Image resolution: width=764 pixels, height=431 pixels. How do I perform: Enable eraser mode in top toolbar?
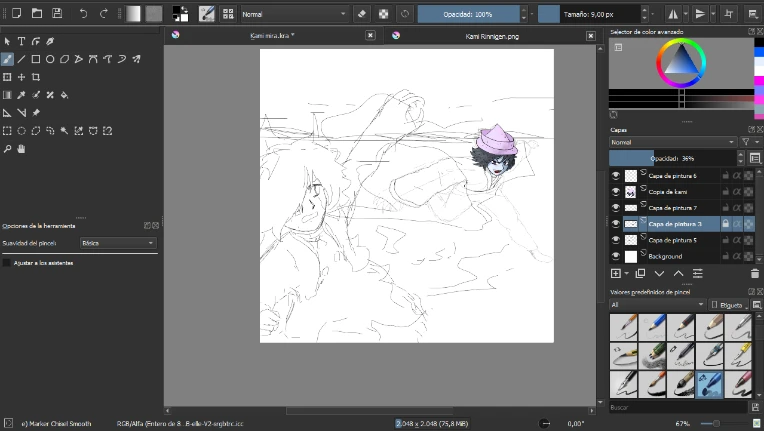coord(360,14)
